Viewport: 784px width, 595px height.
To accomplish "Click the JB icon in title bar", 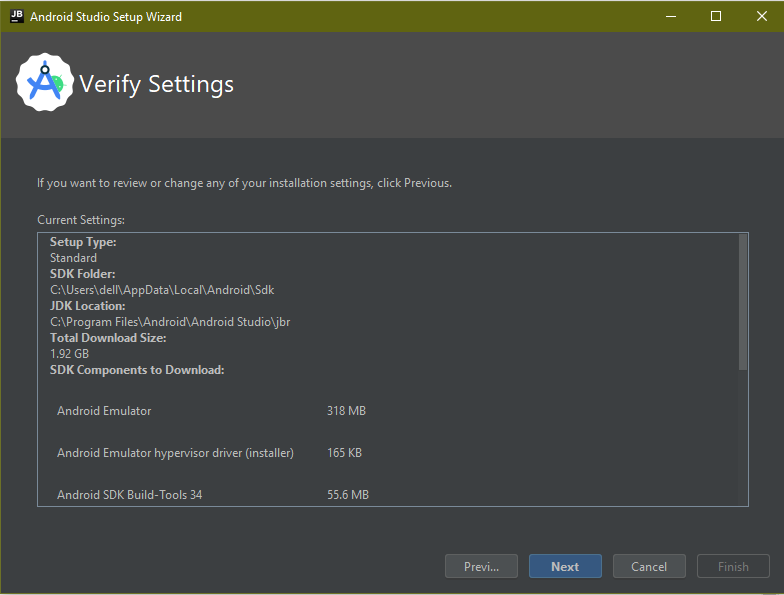I will point(15,16).
